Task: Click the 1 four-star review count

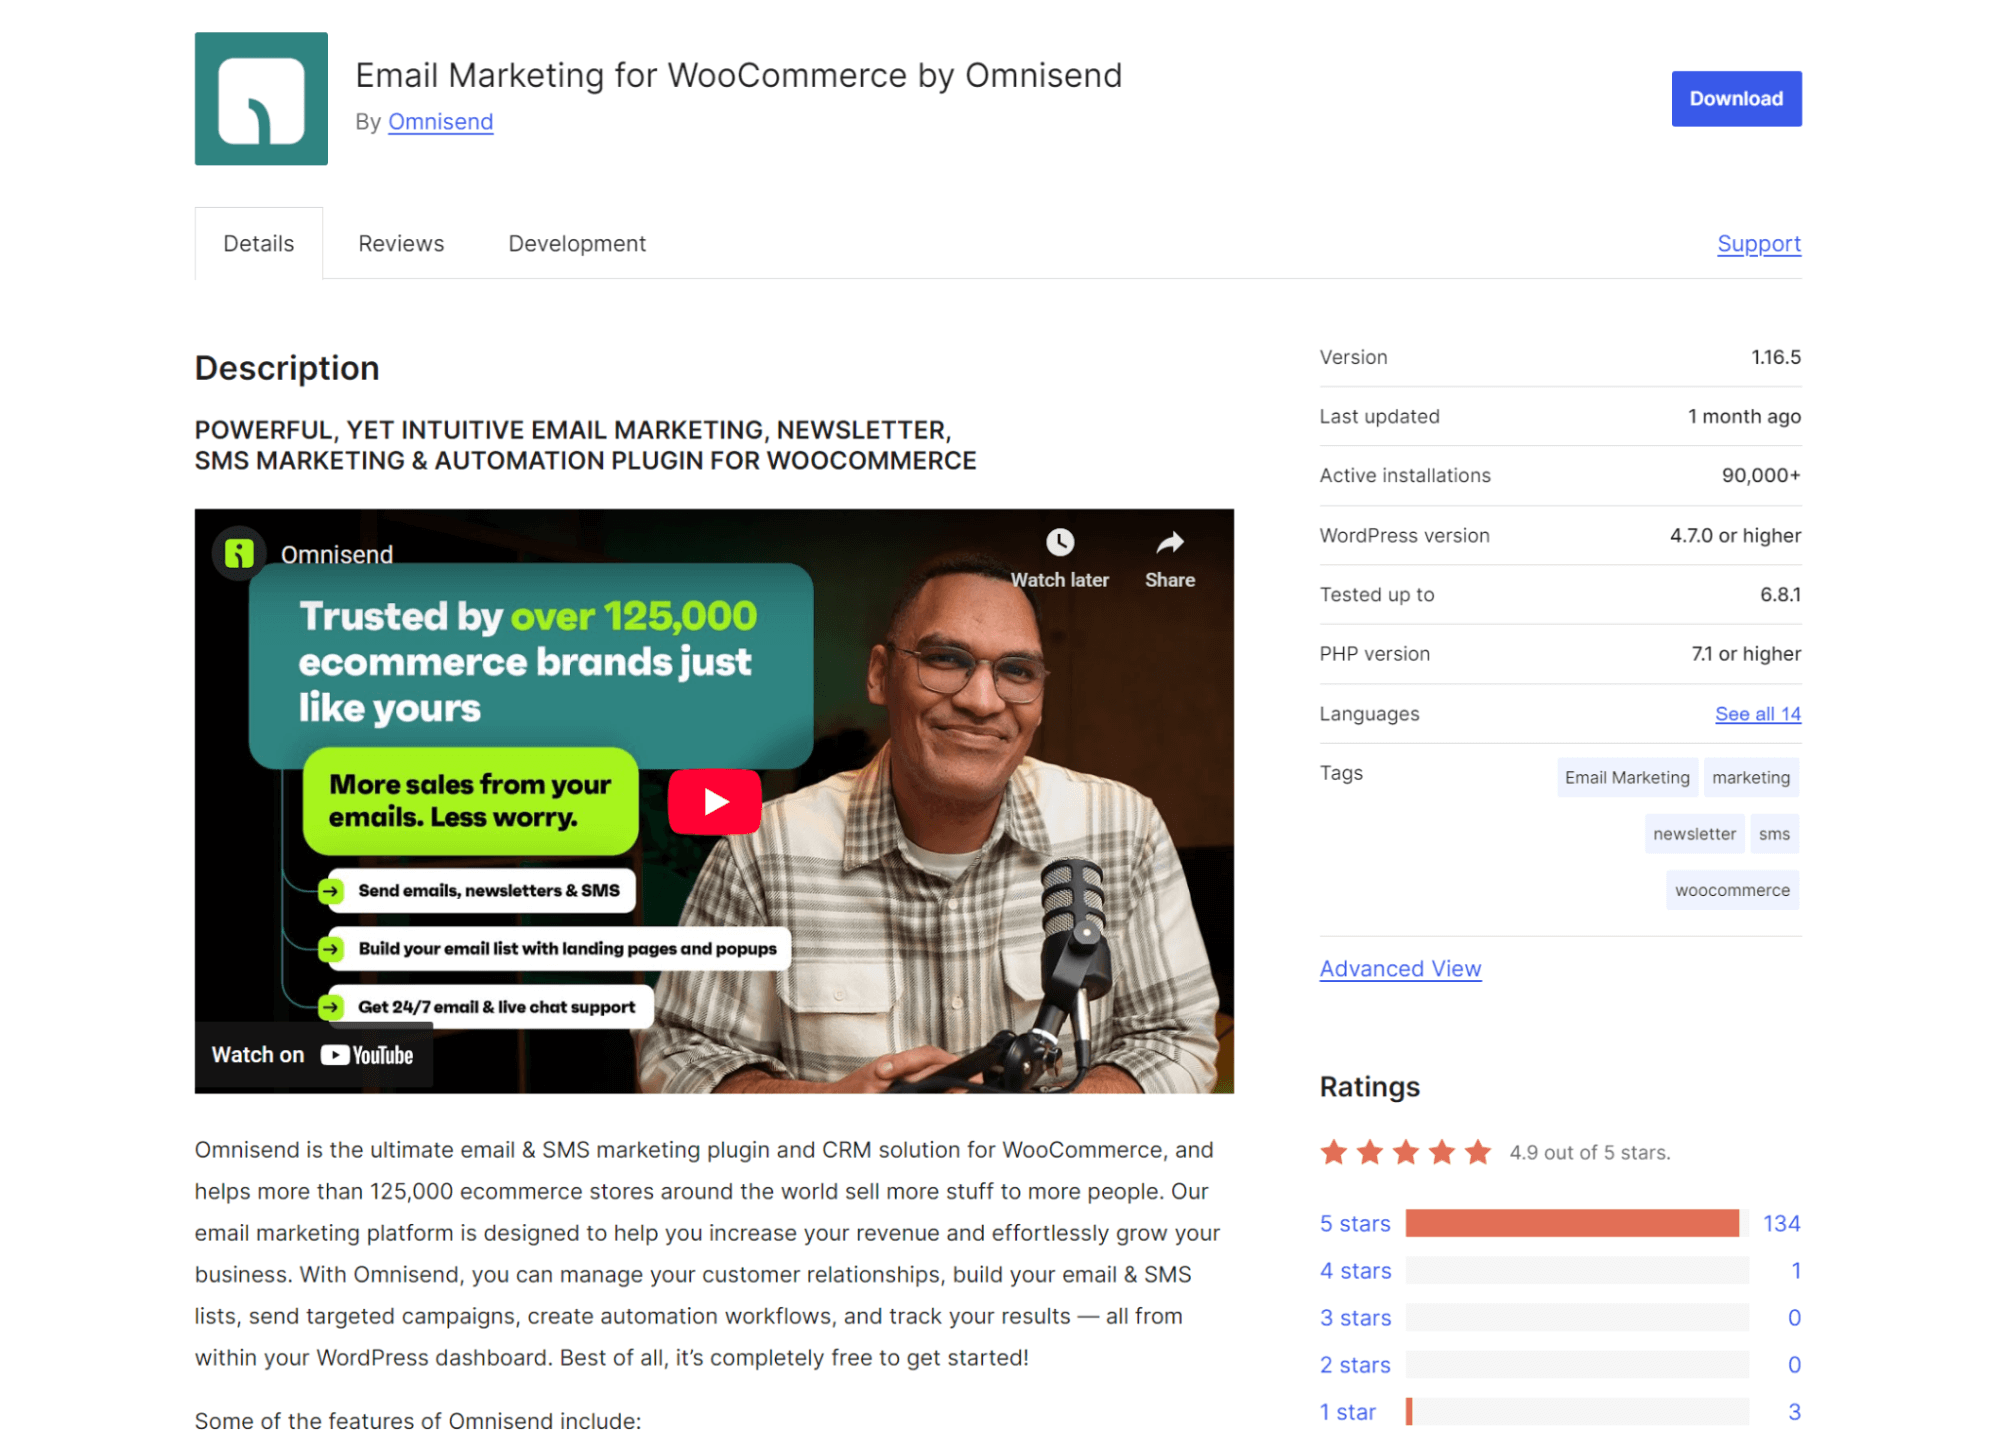Action: [x=1795, y=1270]
